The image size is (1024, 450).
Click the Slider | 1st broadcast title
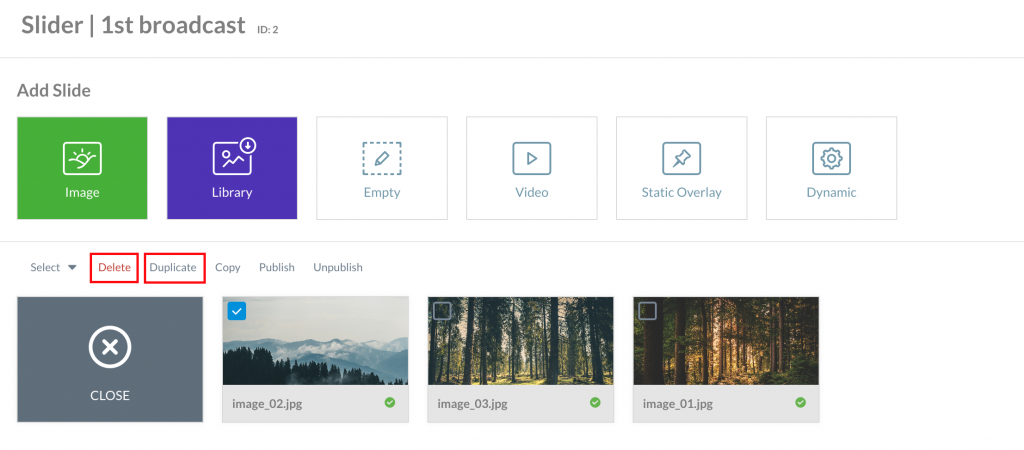pos(133,25)
